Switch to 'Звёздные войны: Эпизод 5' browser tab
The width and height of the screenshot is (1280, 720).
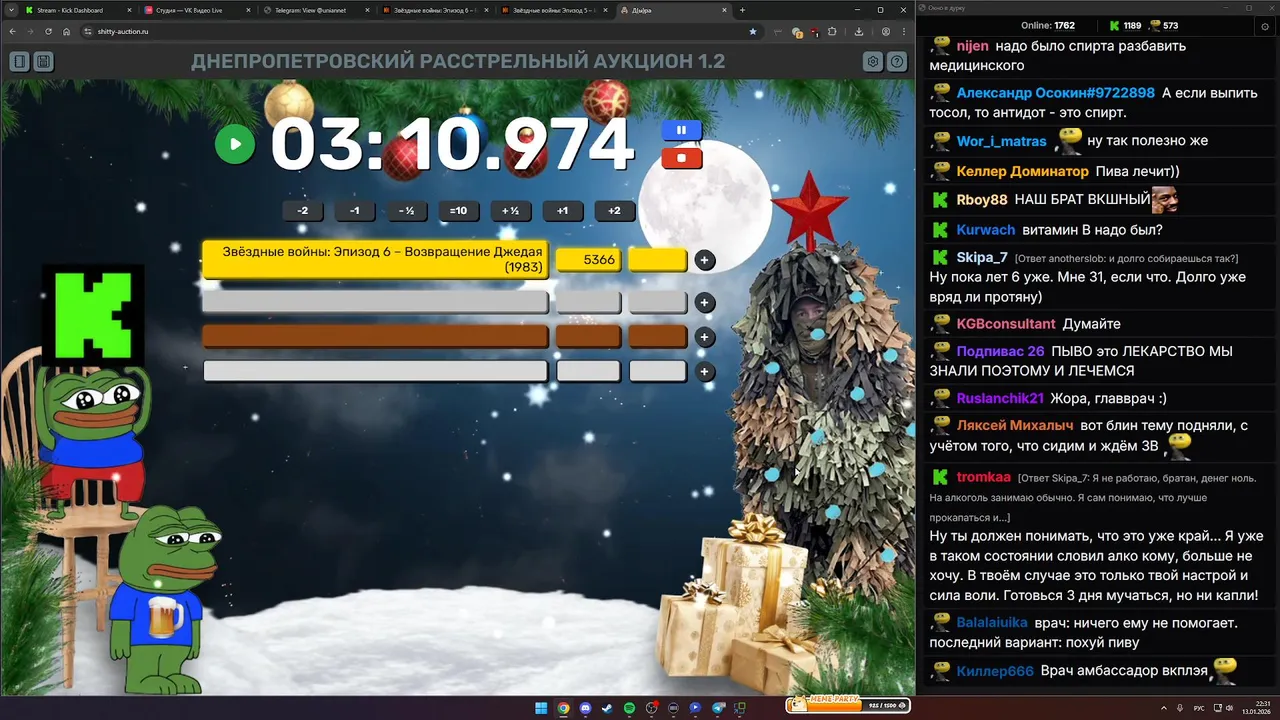click(552, 10)
